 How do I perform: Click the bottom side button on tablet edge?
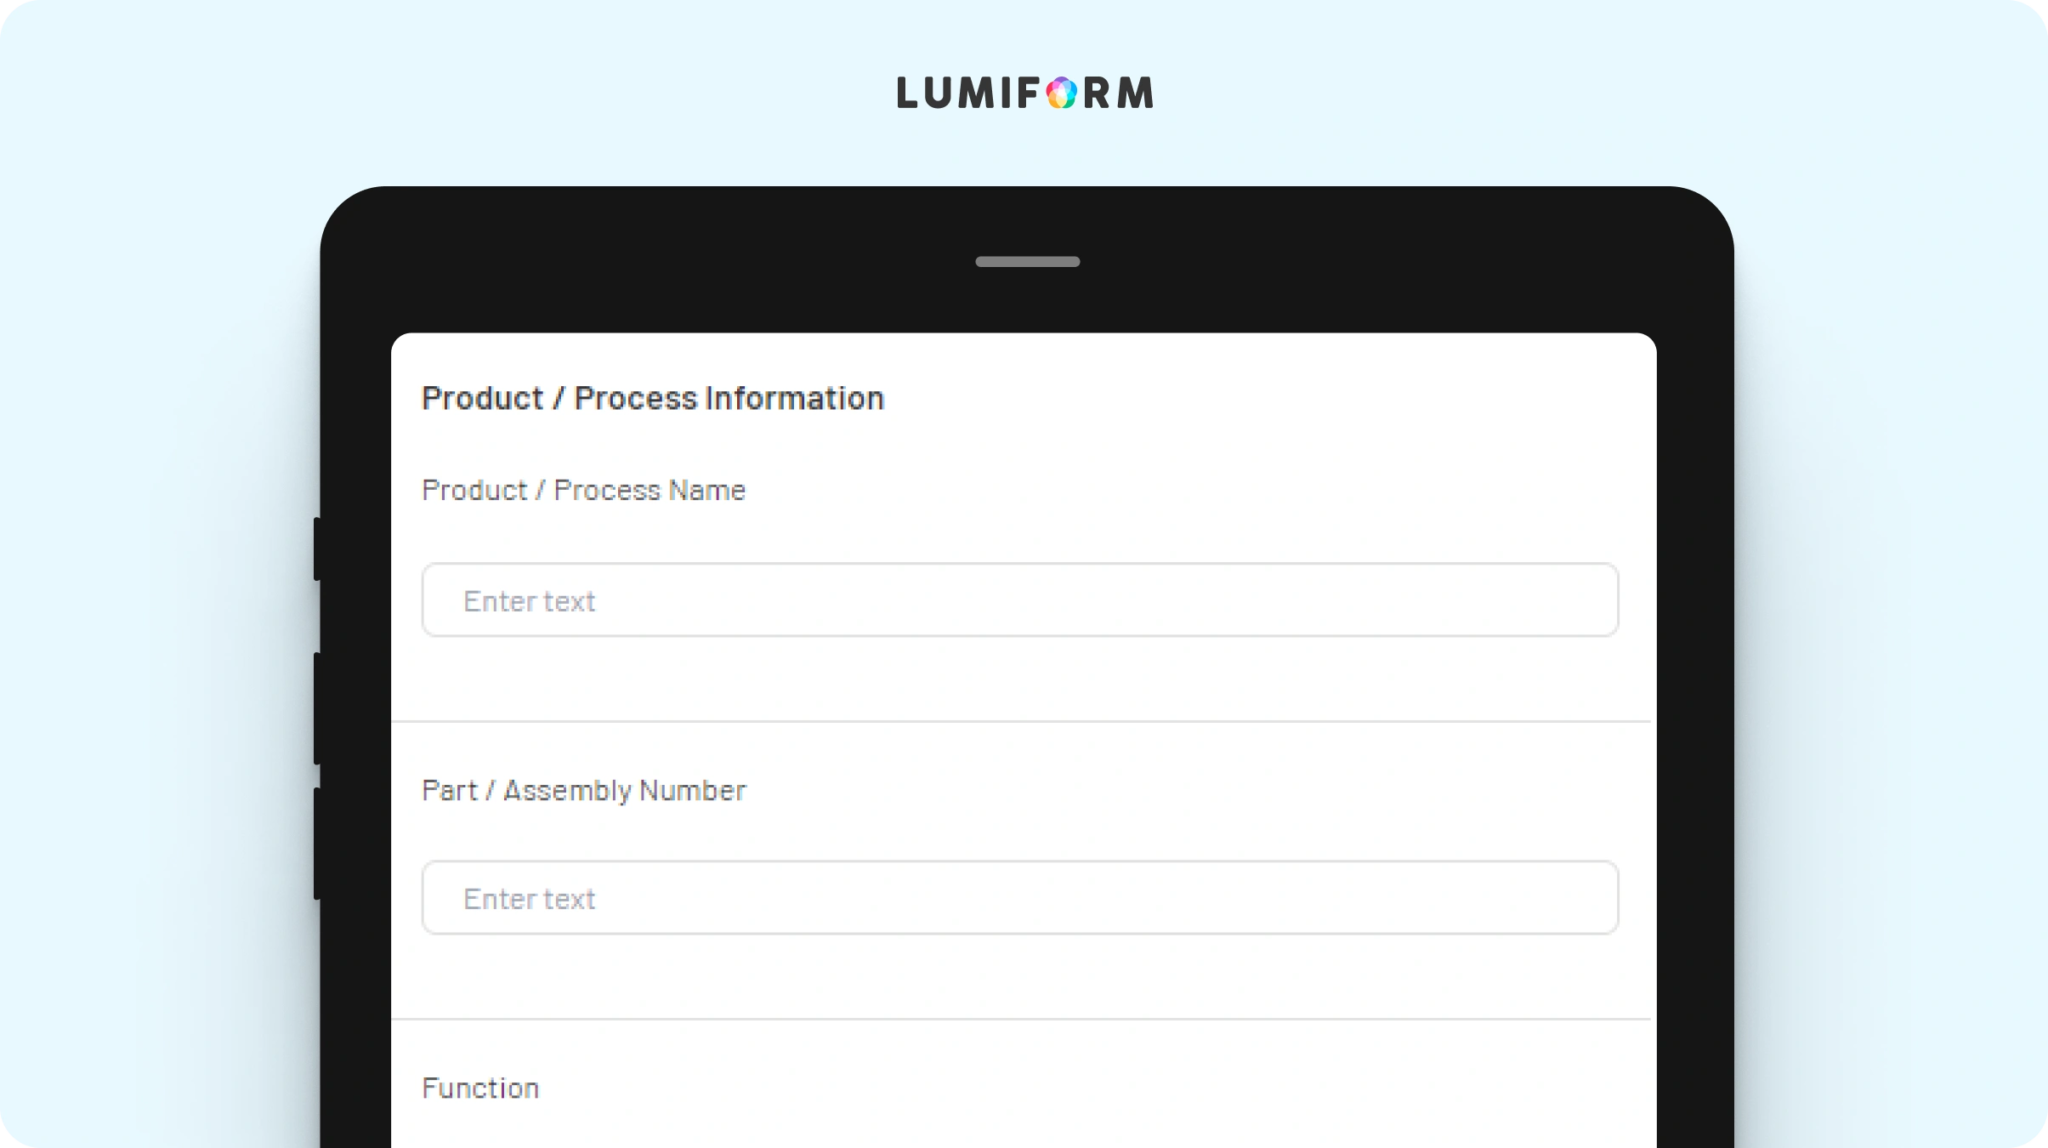tap(317, 844)
